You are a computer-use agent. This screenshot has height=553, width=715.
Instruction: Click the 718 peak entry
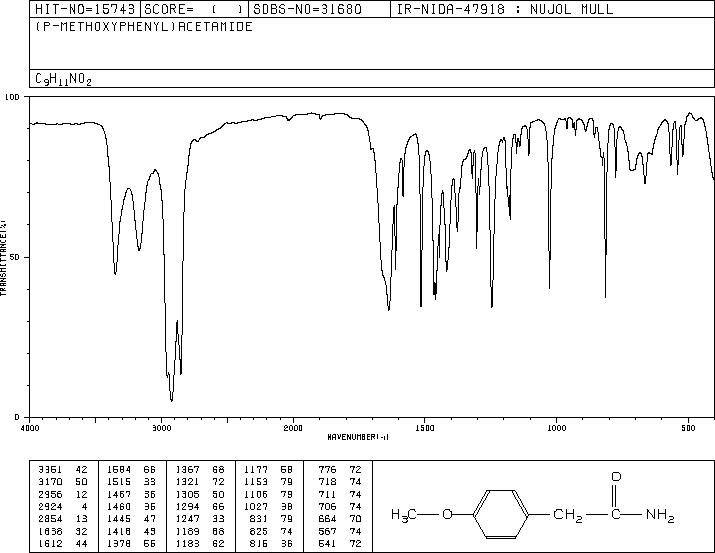[327, 482]
